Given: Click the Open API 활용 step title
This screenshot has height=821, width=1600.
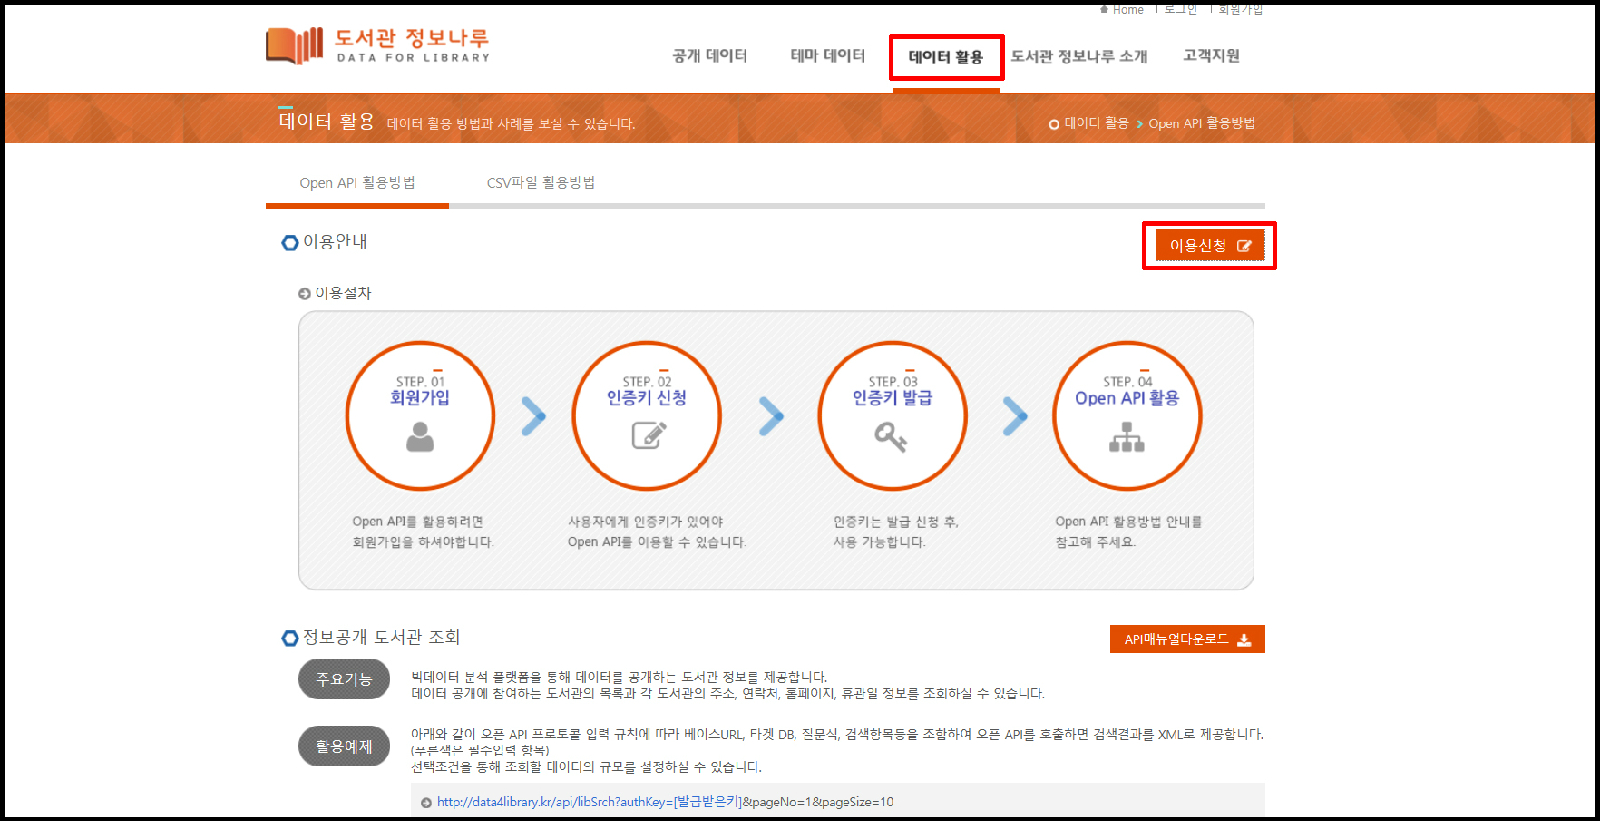Looking at the screenshot, I should coord(1127,398).
